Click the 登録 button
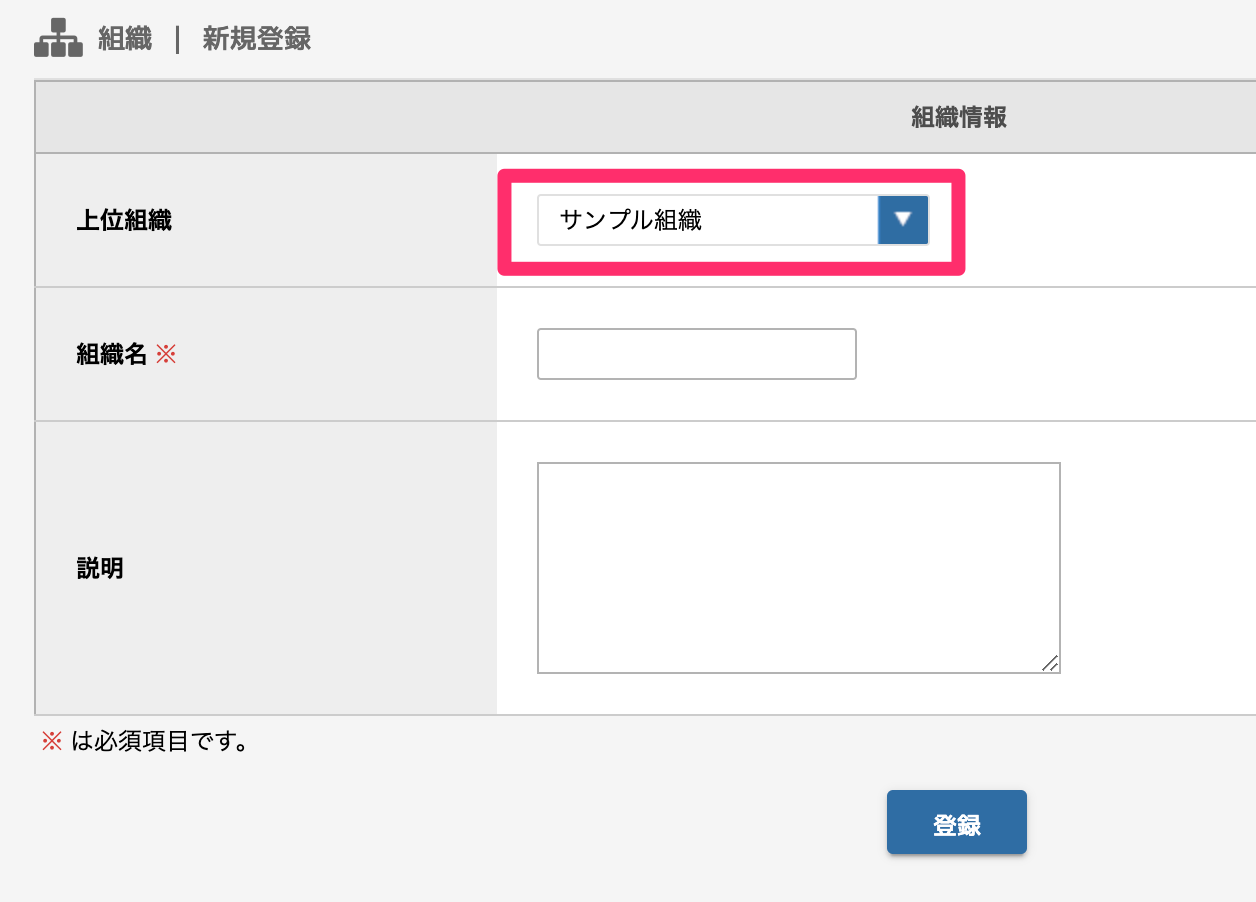The image size is (1256, 902). click(957, 823)
